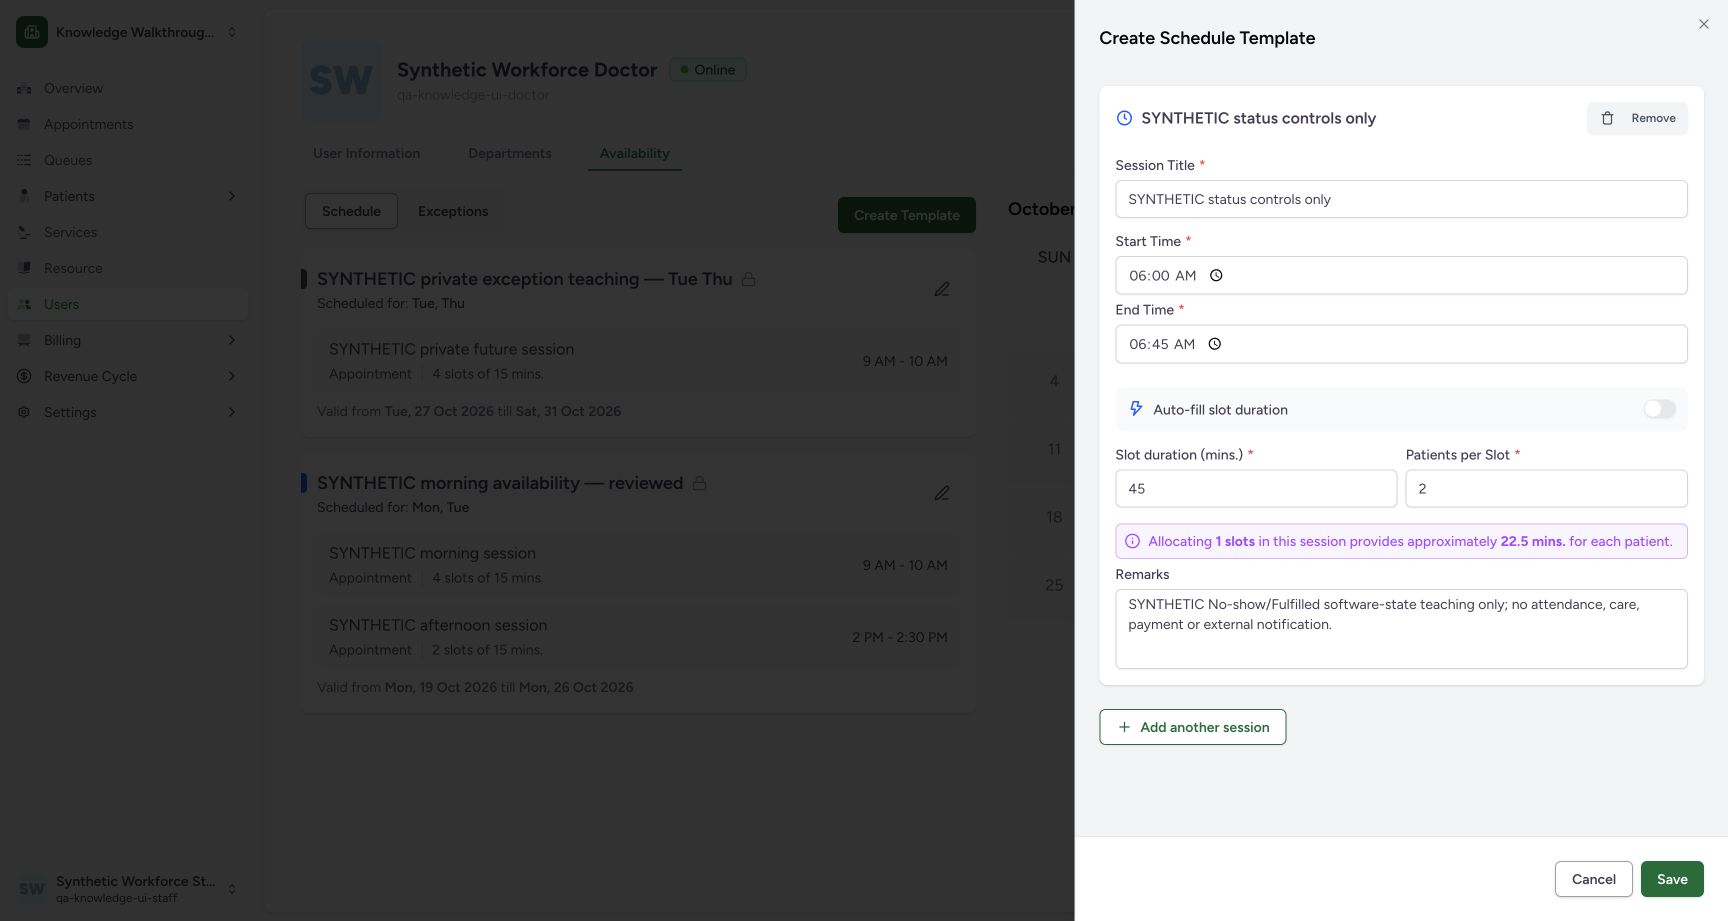Close the Create Schedule Template panel
This screenshot has height=921, width=1728.
1704,24
